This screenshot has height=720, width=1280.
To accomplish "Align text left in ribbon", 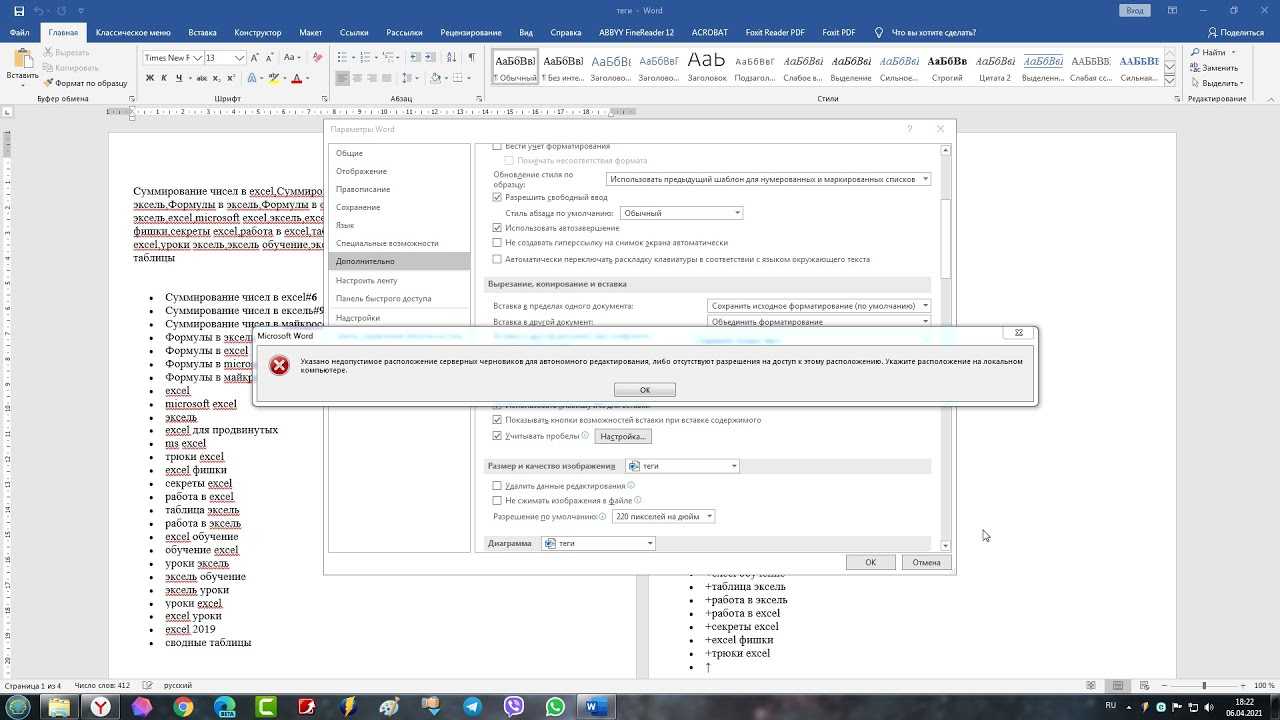I will [x=343, y=78].
